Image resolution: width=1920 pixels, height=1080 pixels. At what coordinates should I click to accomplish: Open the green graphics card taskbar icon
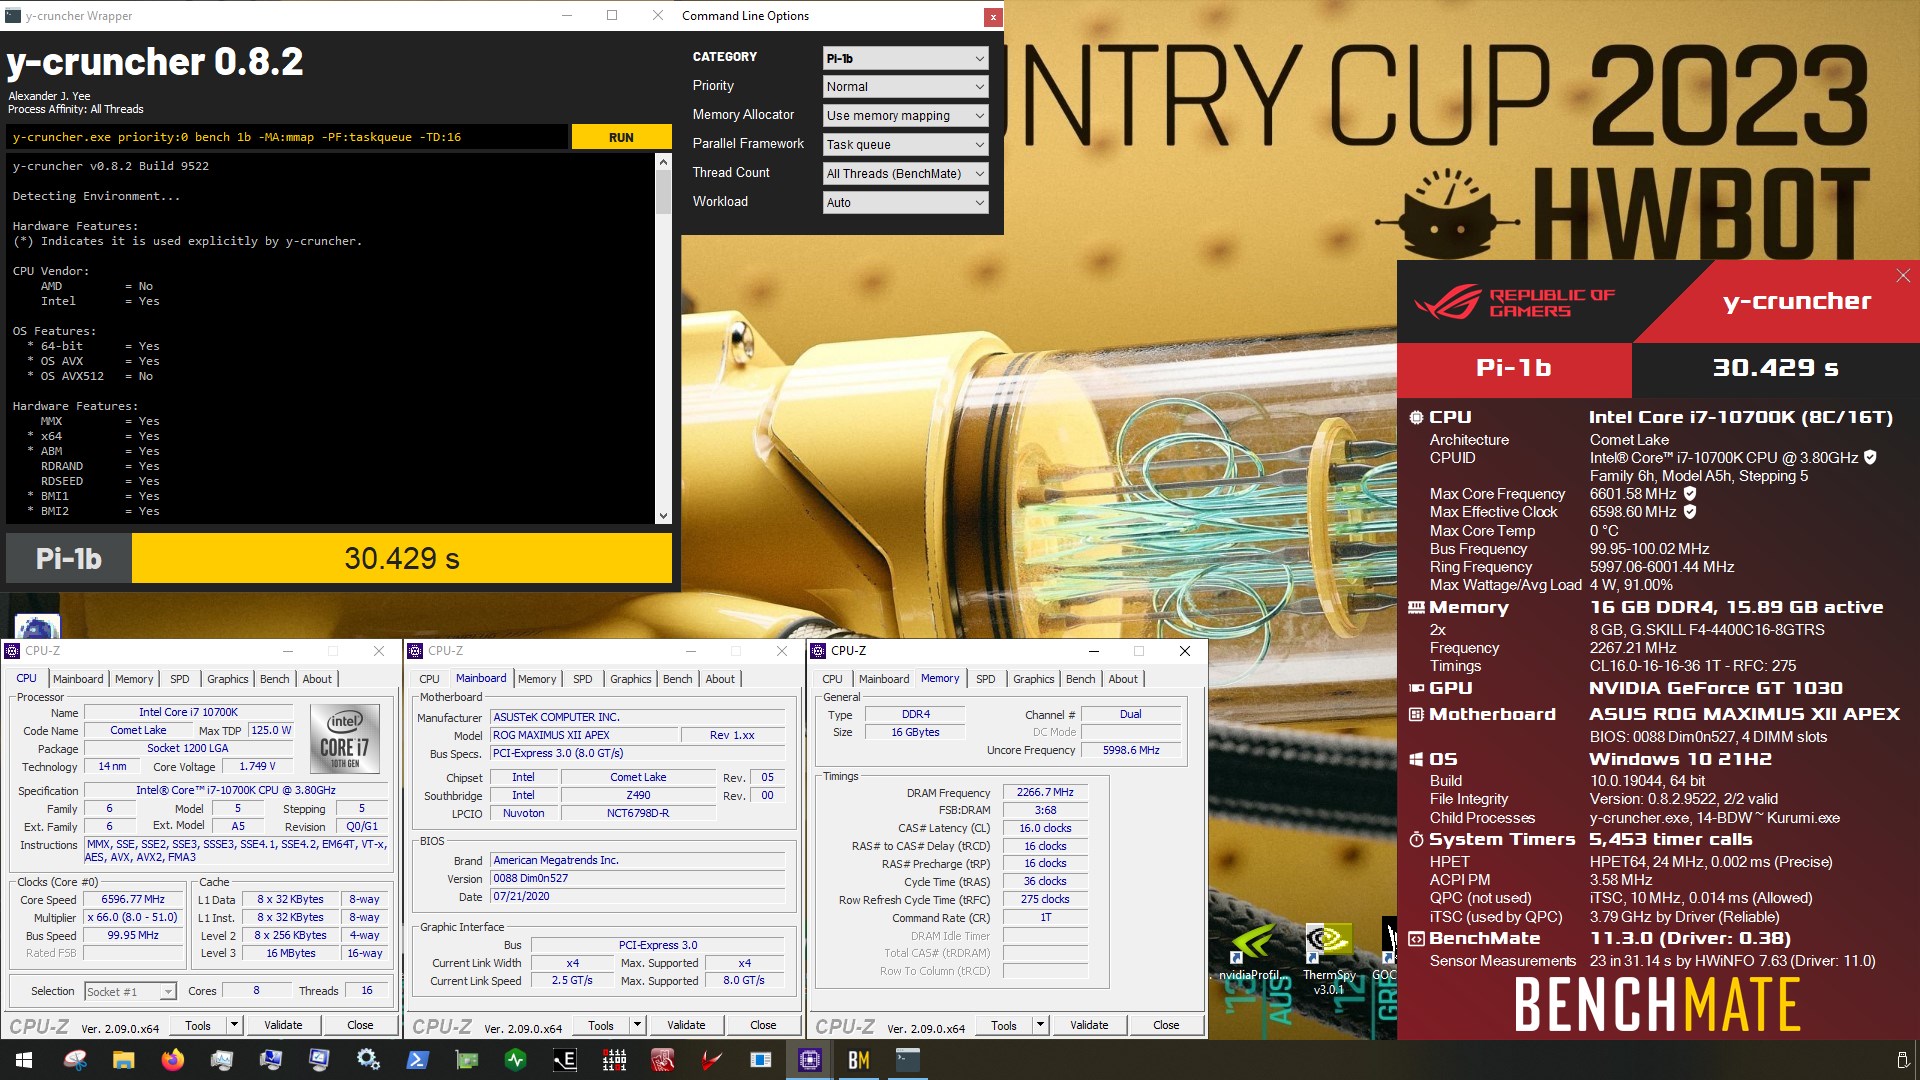point(466,1060)
